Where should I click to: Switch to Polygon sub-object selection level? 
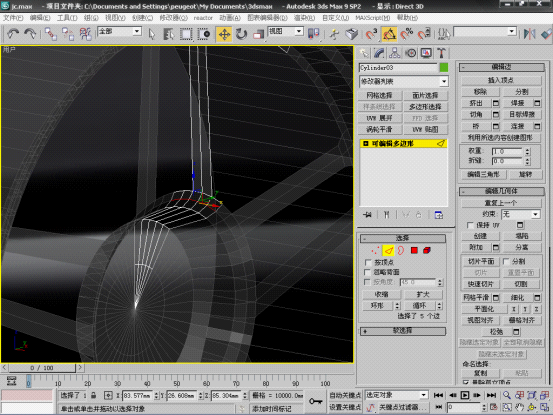[x=414, y=250]
